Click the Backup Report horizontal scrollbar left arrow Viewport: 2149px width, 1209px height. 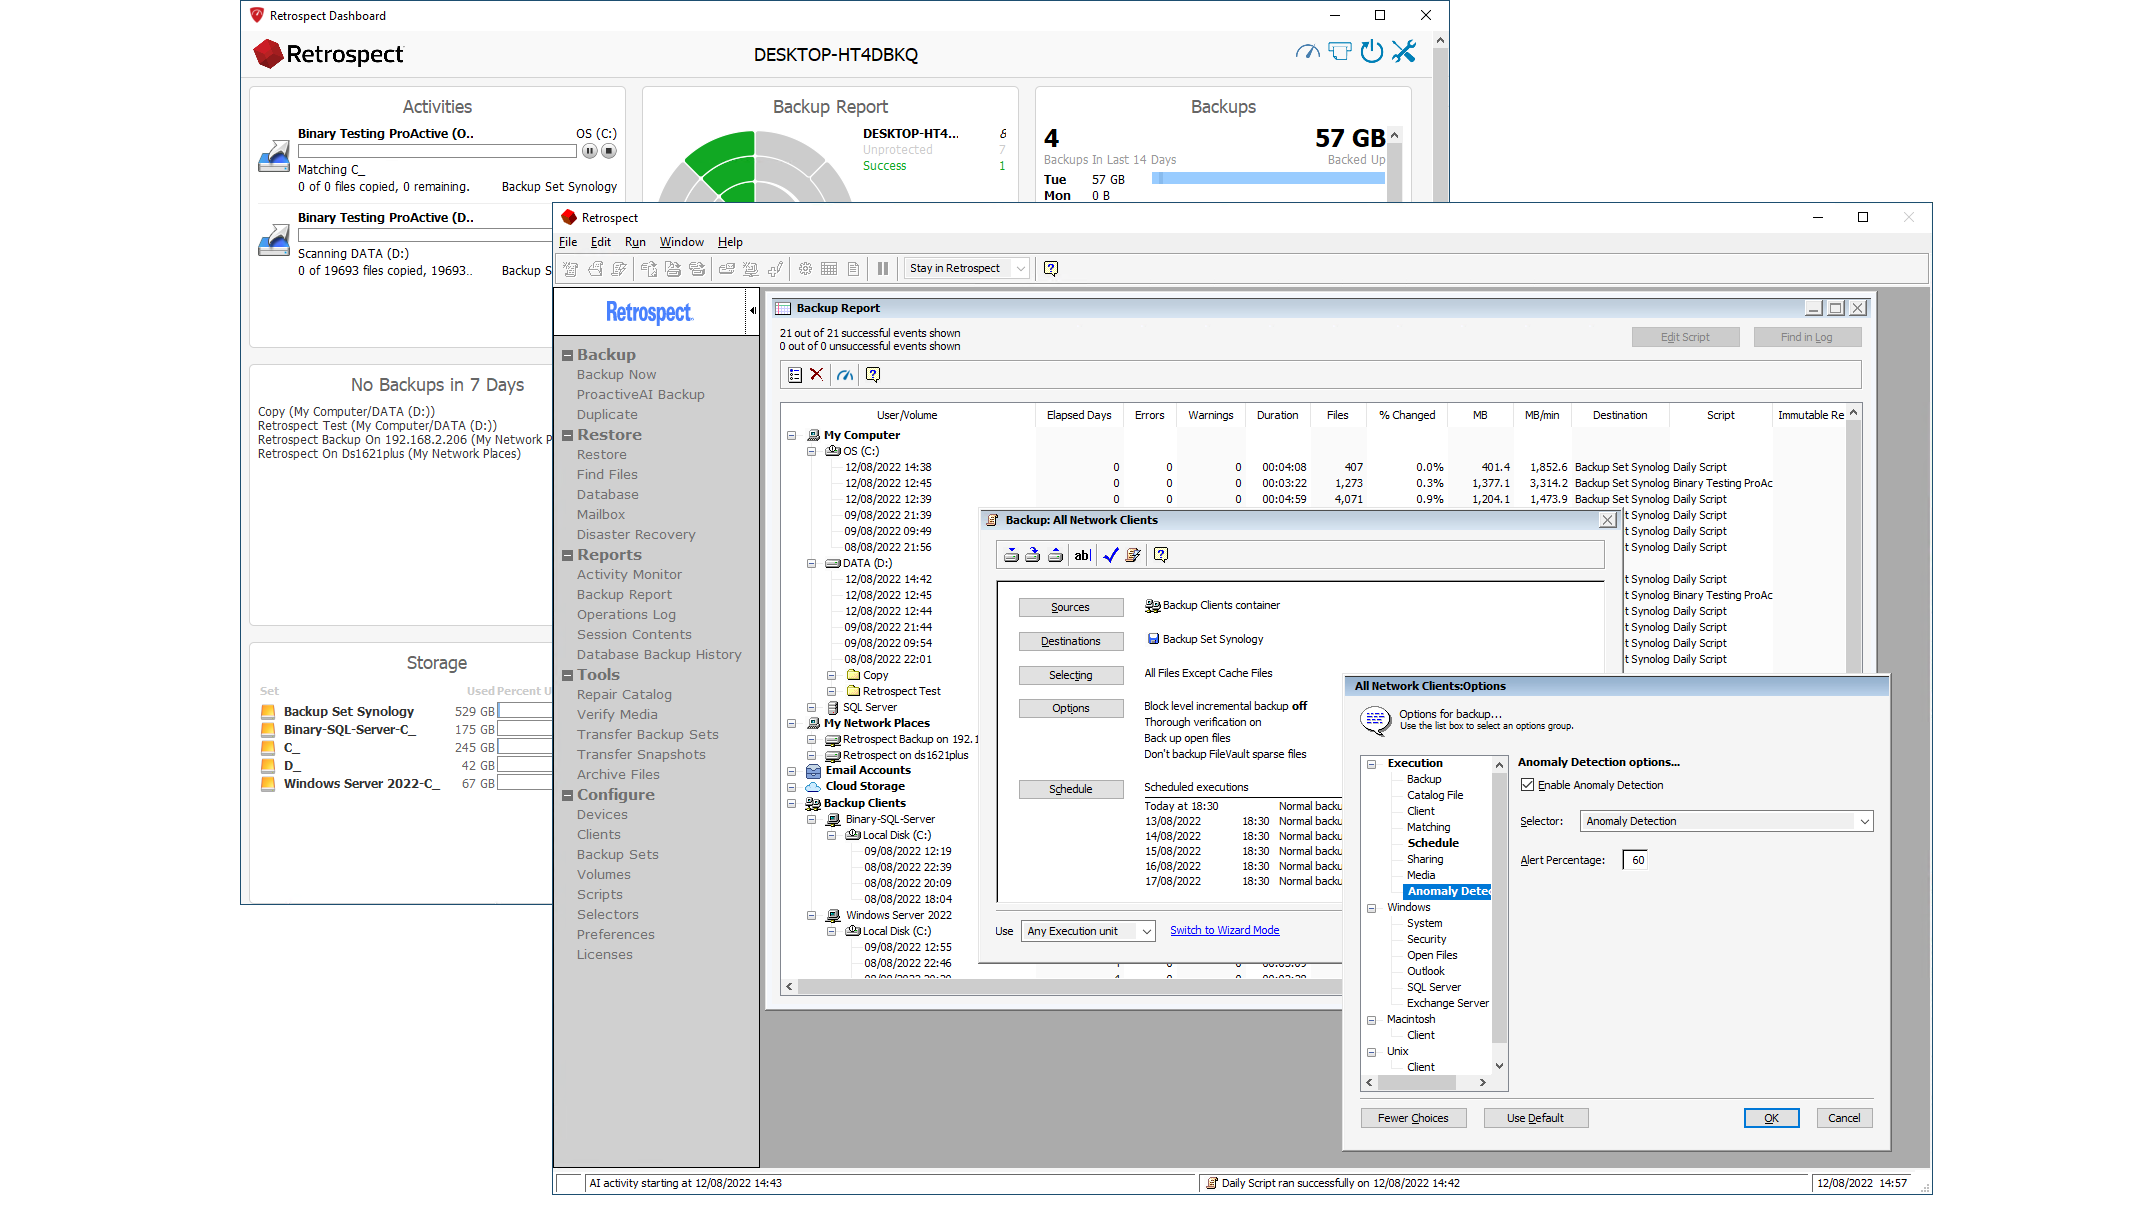point(790,987)
